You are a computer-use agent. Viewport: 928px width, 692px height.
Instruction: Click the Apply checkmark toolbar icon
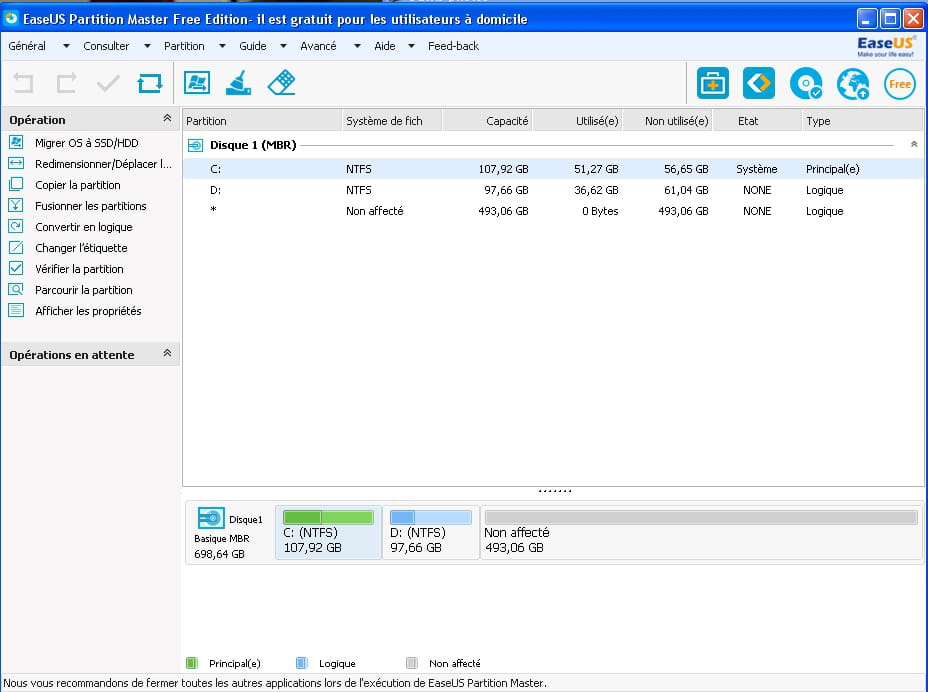[x=108, y=83]
